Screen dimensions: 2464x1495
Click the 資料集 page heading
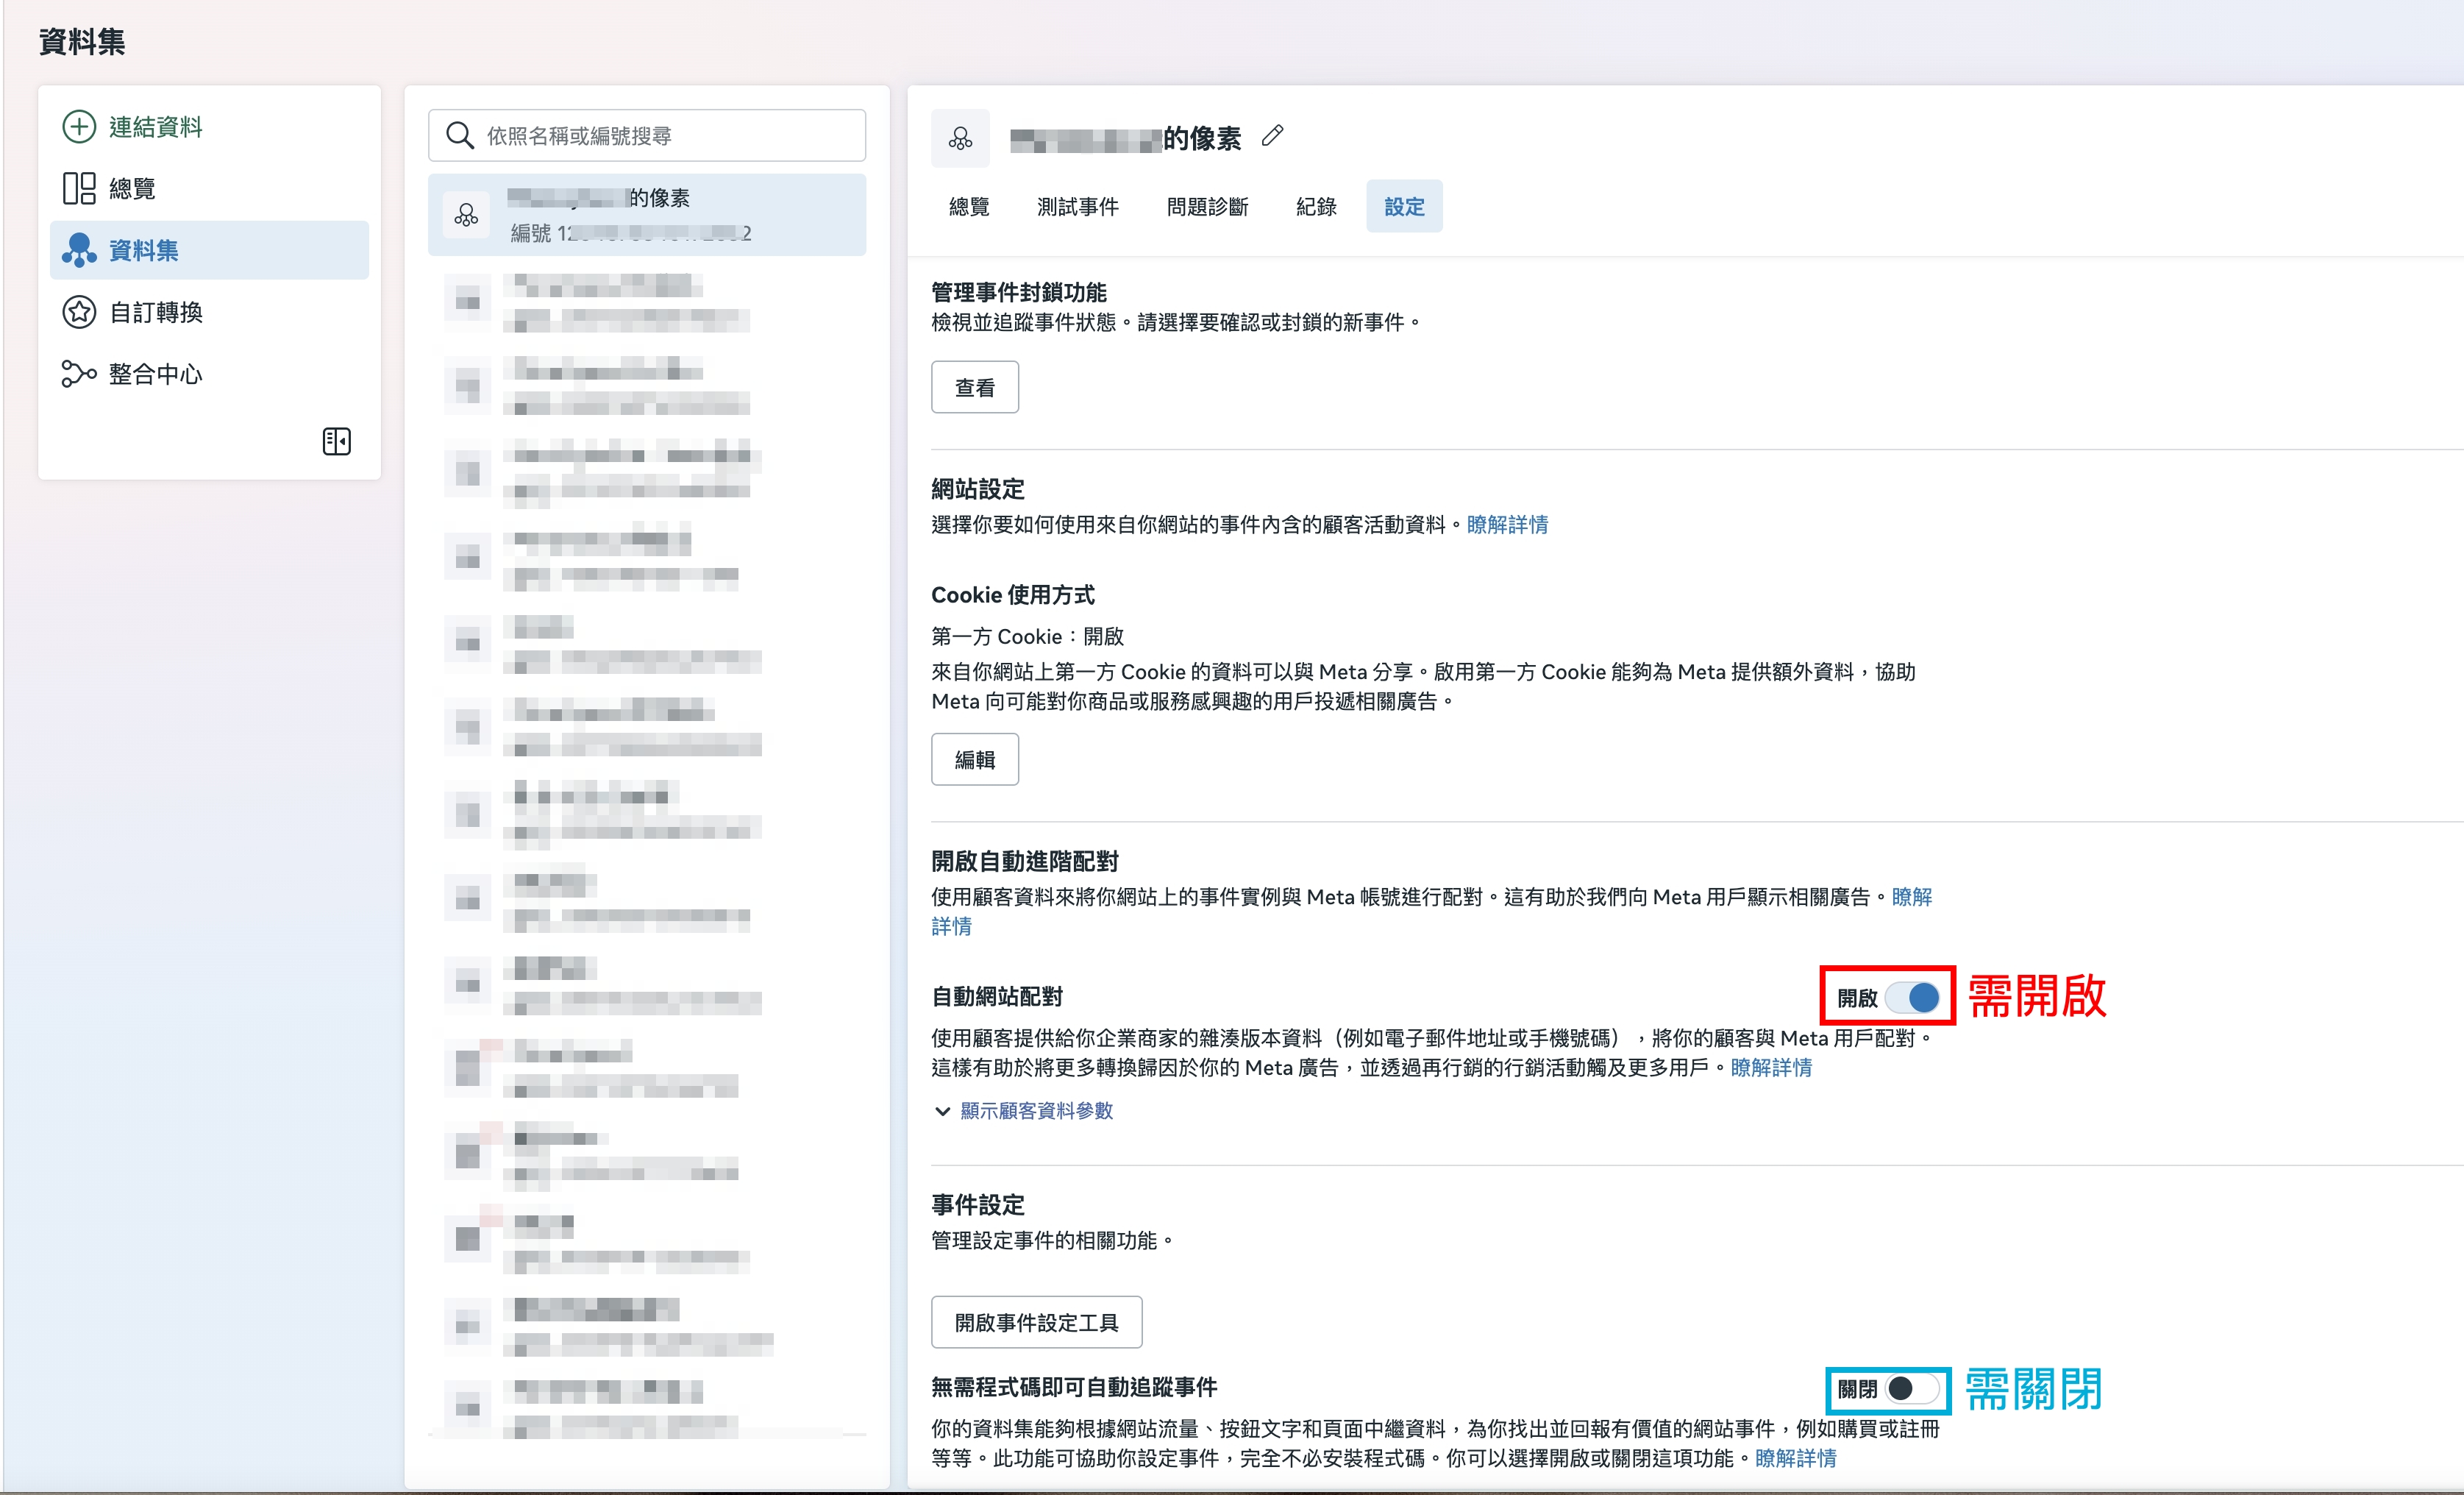(82, 41)
